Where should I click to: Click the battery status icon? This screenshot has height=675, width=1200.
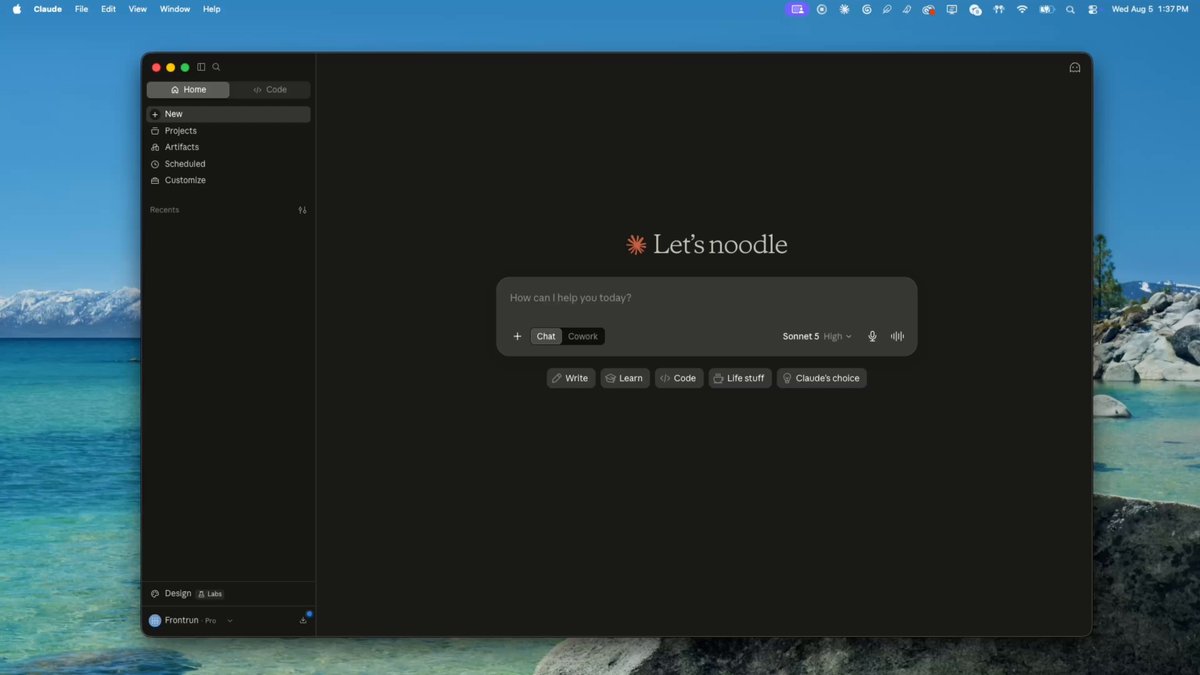point(1046,9)
